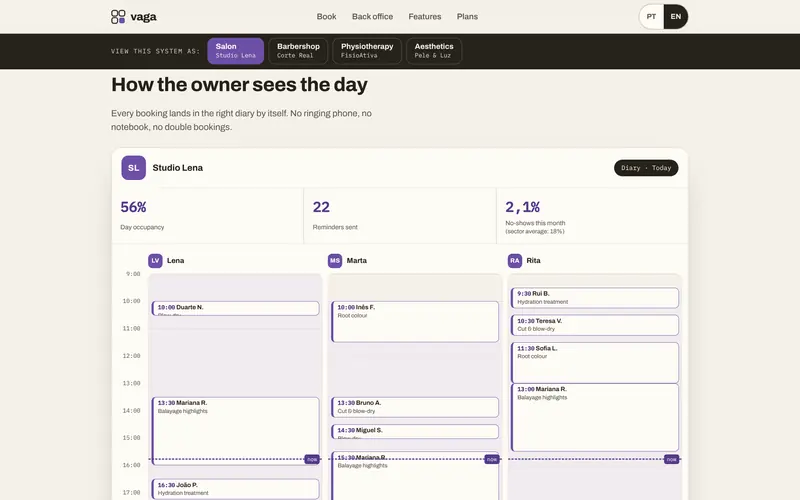Open the Plans nav link
This screenshot has height=500, width=800.
click(x=467, y=17)
